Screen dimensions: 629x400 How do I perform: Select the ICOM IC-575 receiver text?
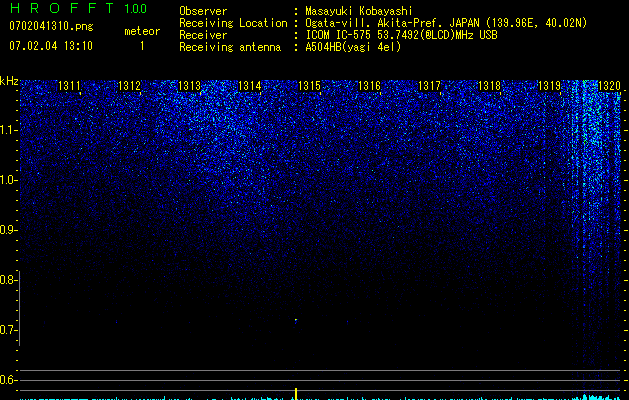401,35
